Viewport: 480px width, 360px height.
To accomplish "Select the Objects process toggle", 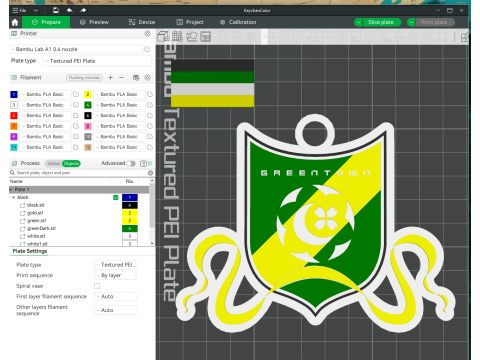I will pyautogui.click(x=71, y=163).
